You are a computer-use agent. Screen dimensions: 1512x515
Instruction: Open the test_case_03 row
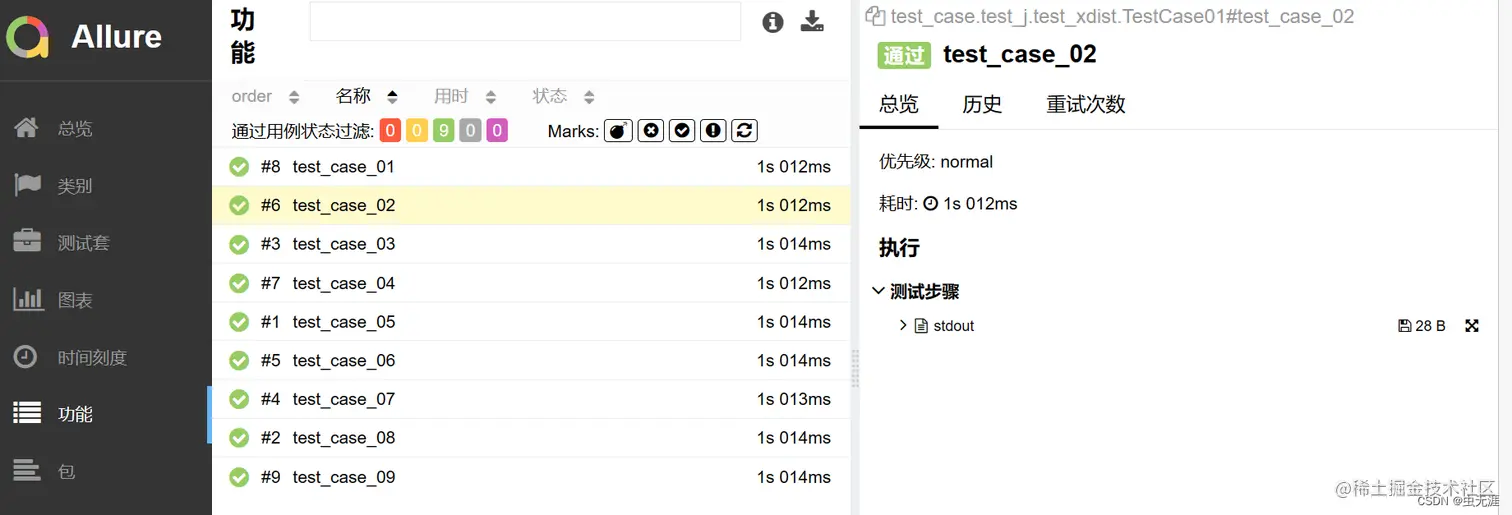[531, 244]
